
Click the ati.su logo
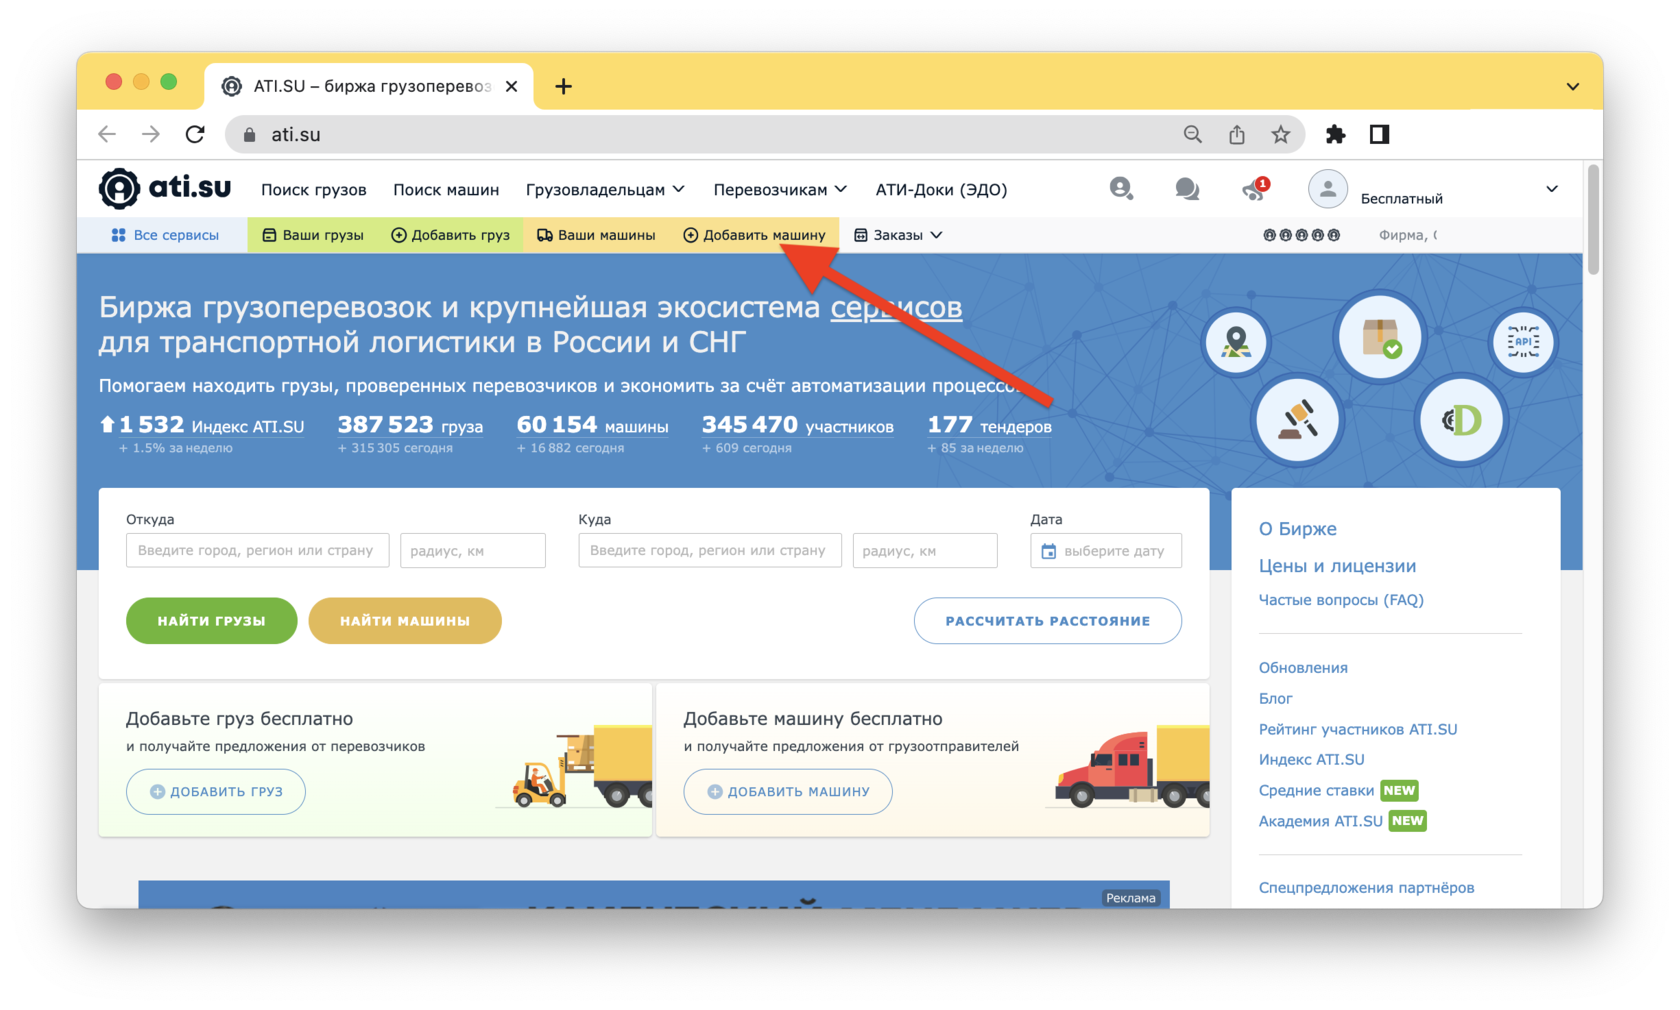(x=165, y=189)
